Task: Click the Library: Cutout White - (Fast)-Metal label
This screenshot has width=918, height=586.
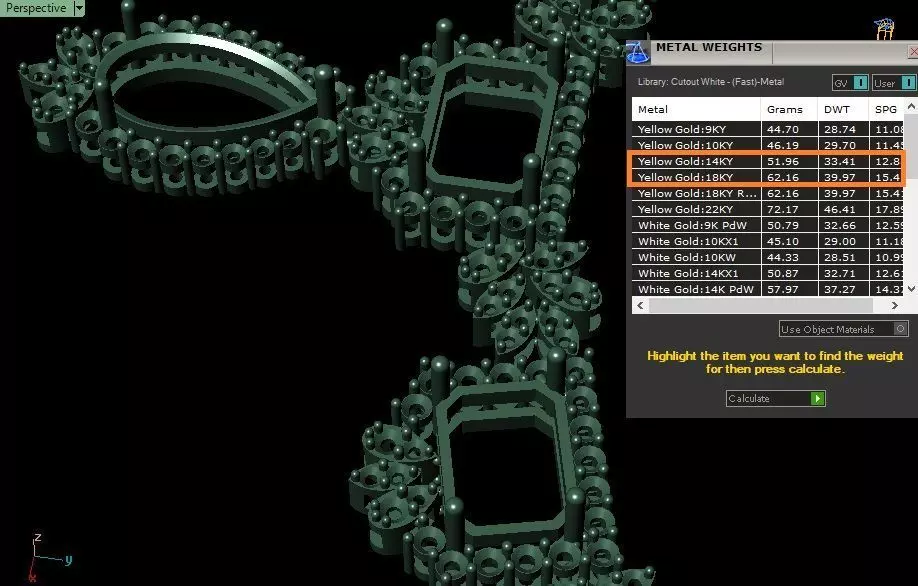Action: (x=711, y=82)
